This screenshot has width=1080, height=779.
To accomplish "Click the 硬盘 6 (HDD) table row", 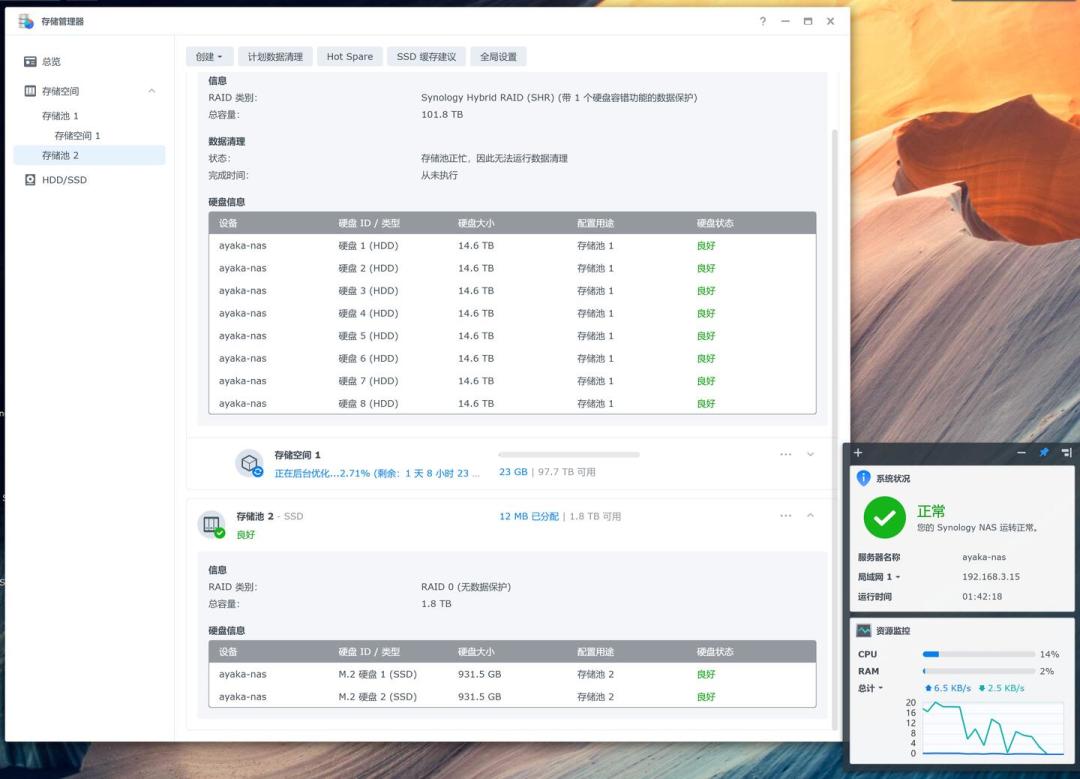I will click(x=512, y=358).
